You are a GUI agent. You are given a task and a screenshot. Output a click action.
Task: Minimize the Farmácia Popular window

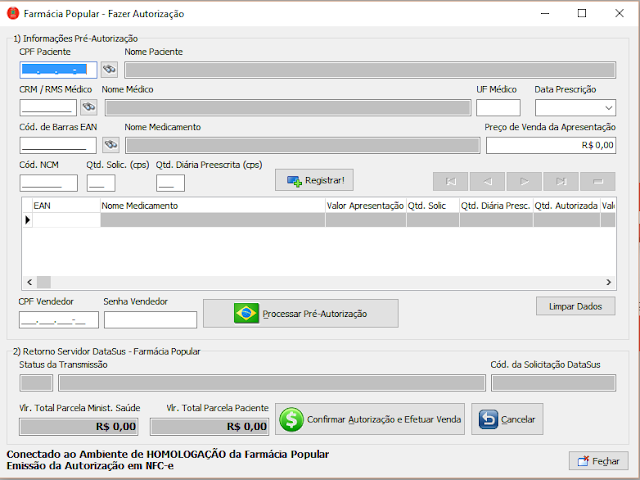544,13
